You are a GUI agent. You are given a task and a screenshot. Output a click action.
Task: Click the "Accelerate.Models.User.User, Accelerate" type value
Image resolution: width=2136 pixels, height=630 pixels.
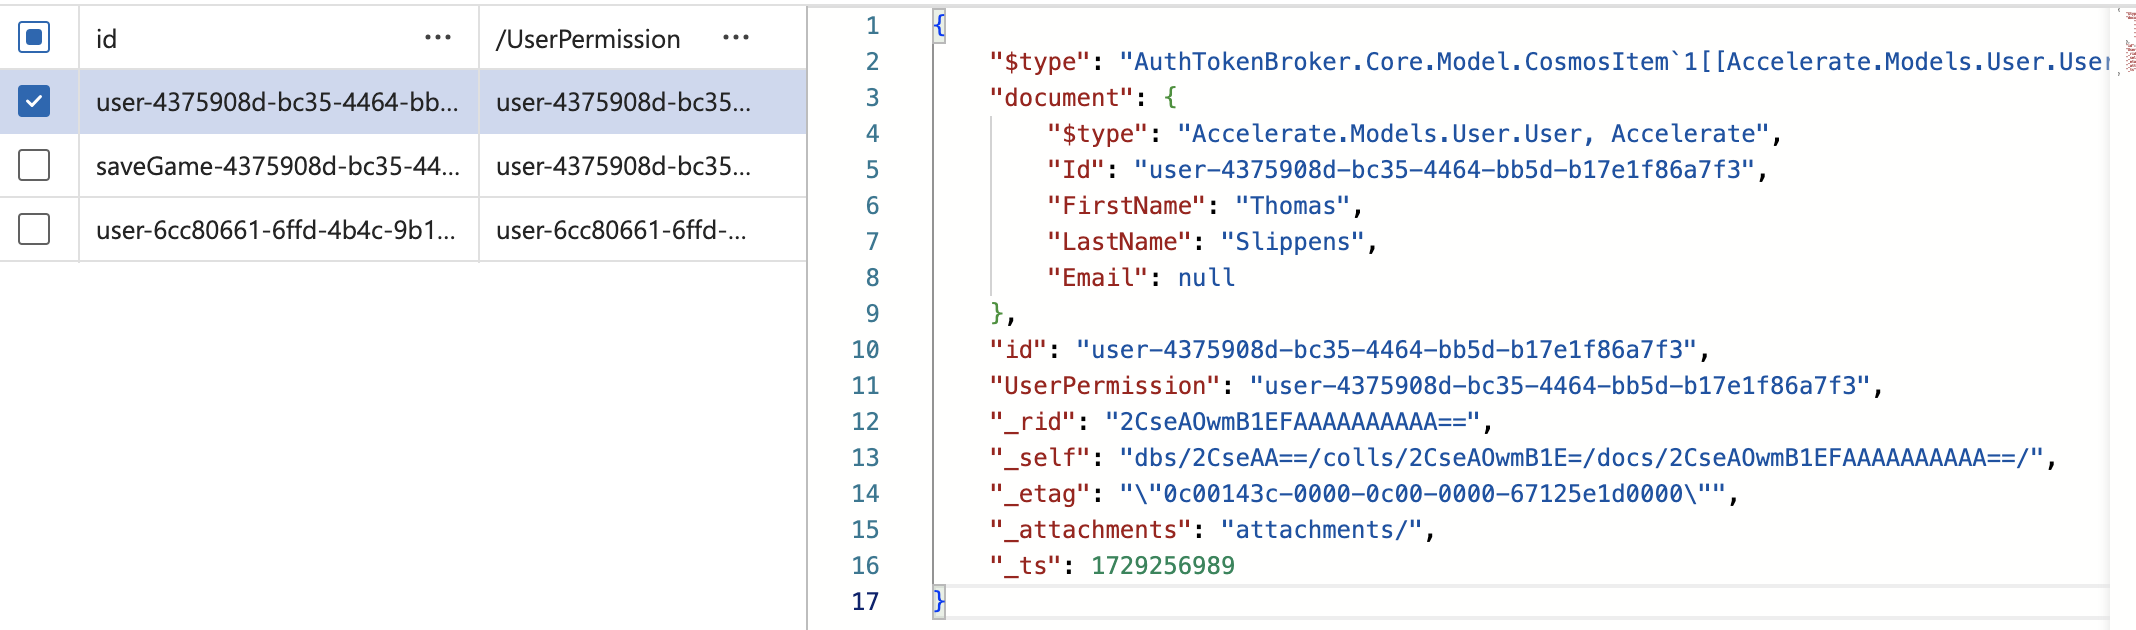pyautogui.click(x=1473, y=134)
